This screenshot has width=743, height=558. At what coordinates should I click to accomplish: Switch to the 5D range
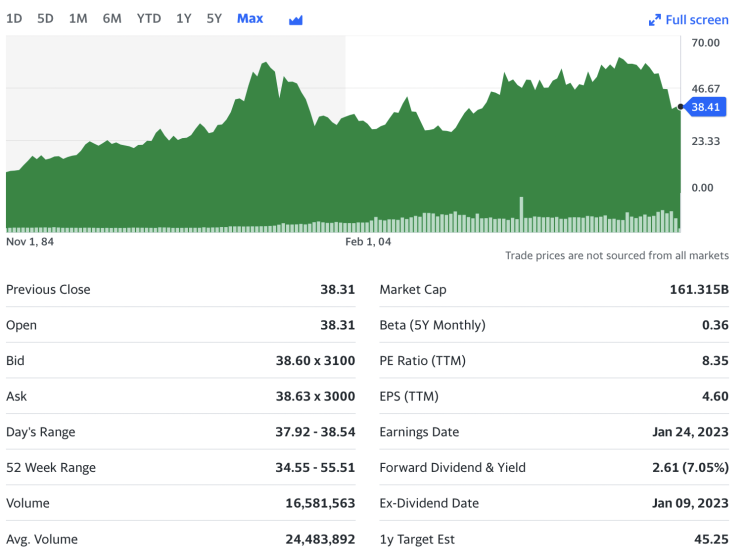click(x=45, y=19)
